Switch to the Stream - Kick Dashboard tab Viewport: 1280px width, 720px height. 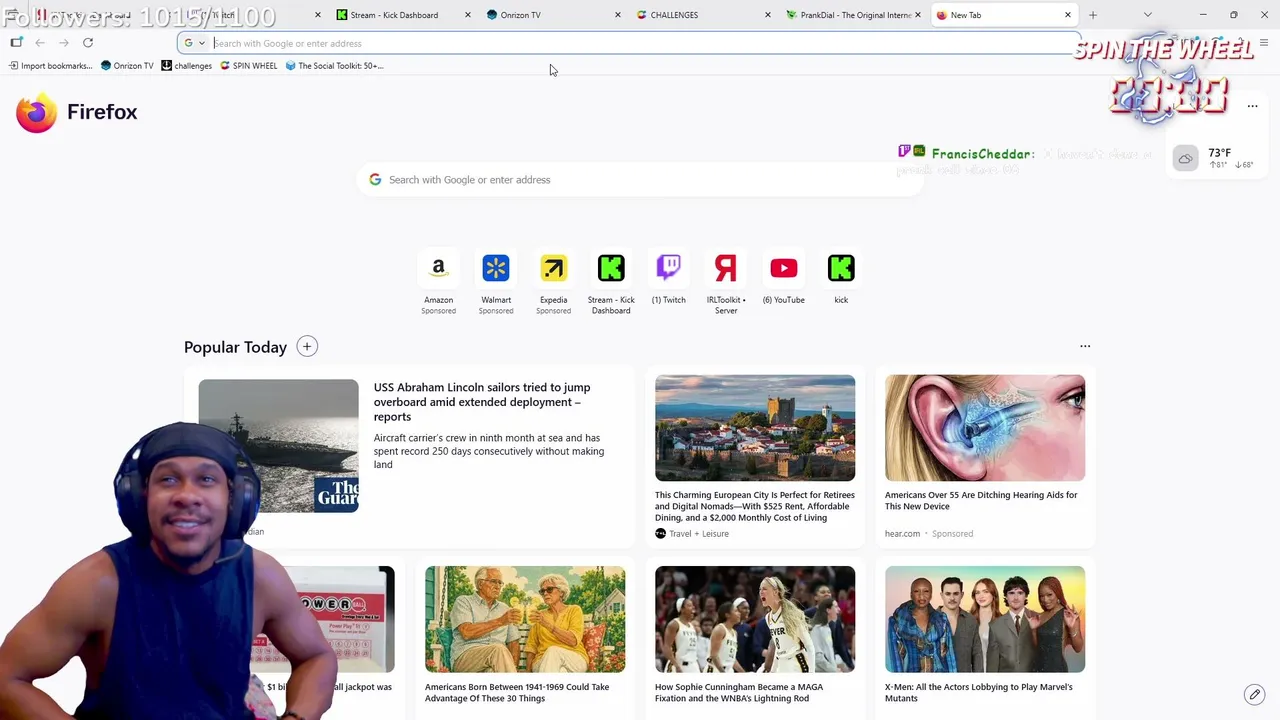[x=394, y=15]
